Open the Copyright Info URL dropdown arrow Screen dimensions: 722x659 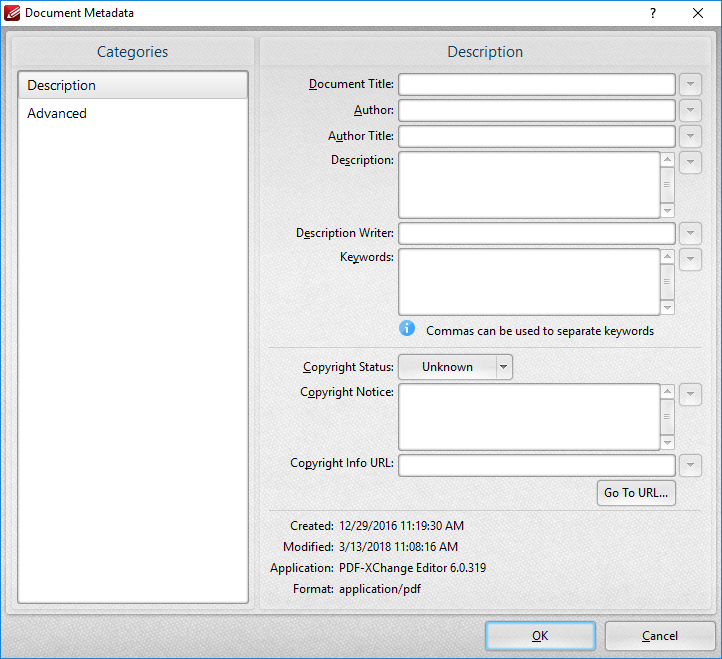690,465
